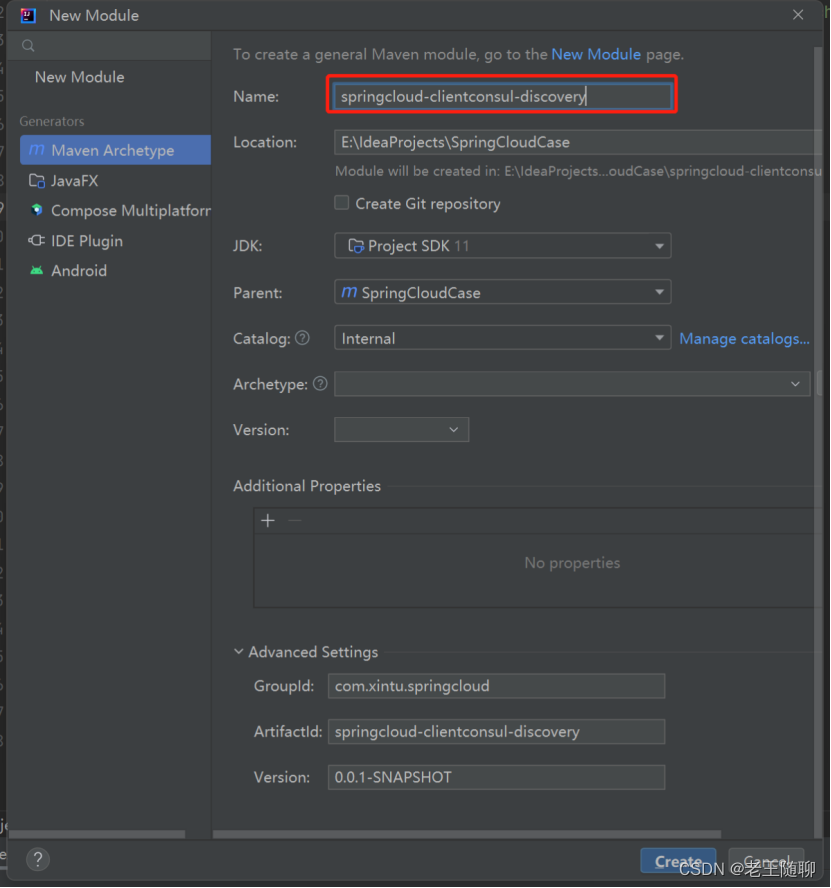Click the Manage catalogs link
The height and width of the screenshot is (888, 831).
pyautogui.click(x=744, y=339)
